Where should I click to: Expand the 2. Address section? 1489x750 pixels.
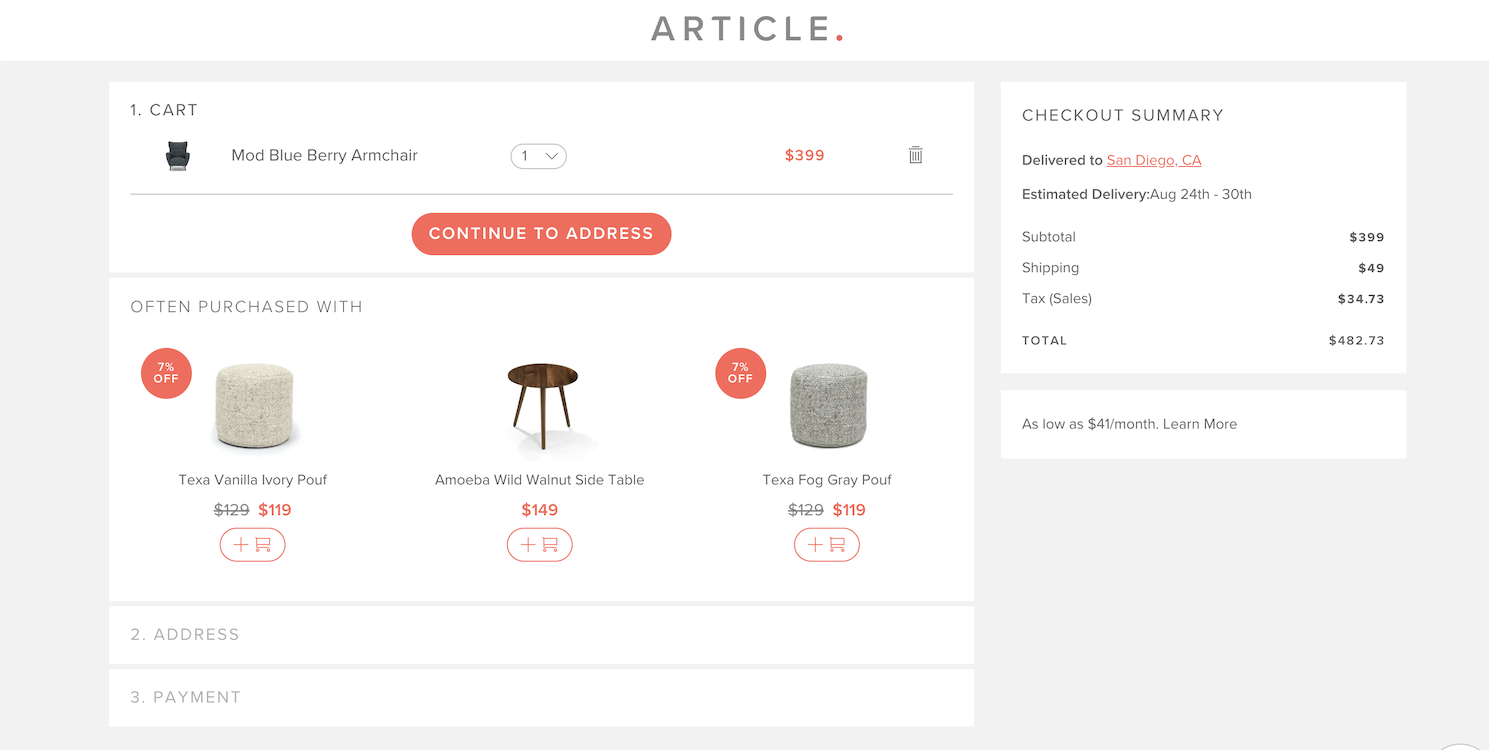pos(541,635)
